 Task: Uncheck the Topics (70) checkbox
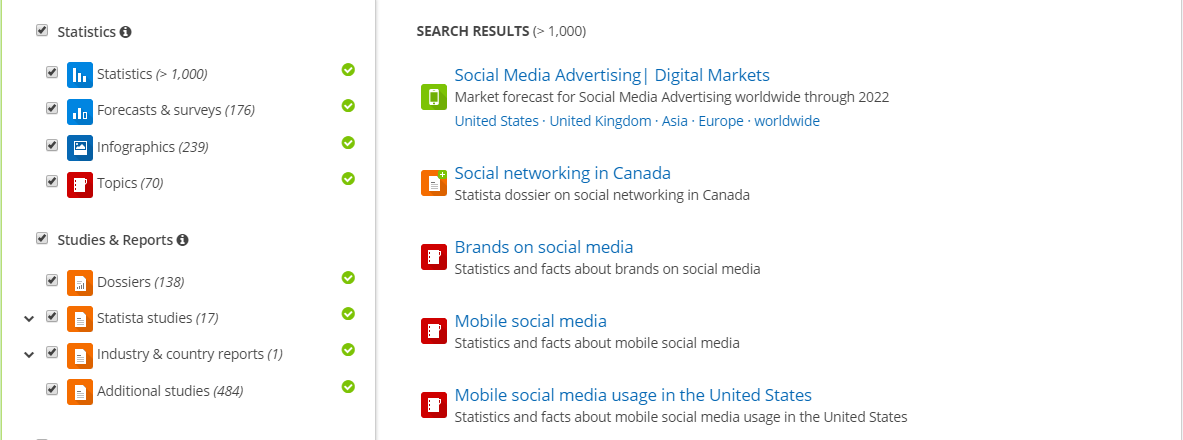click(x=52, y=181)
